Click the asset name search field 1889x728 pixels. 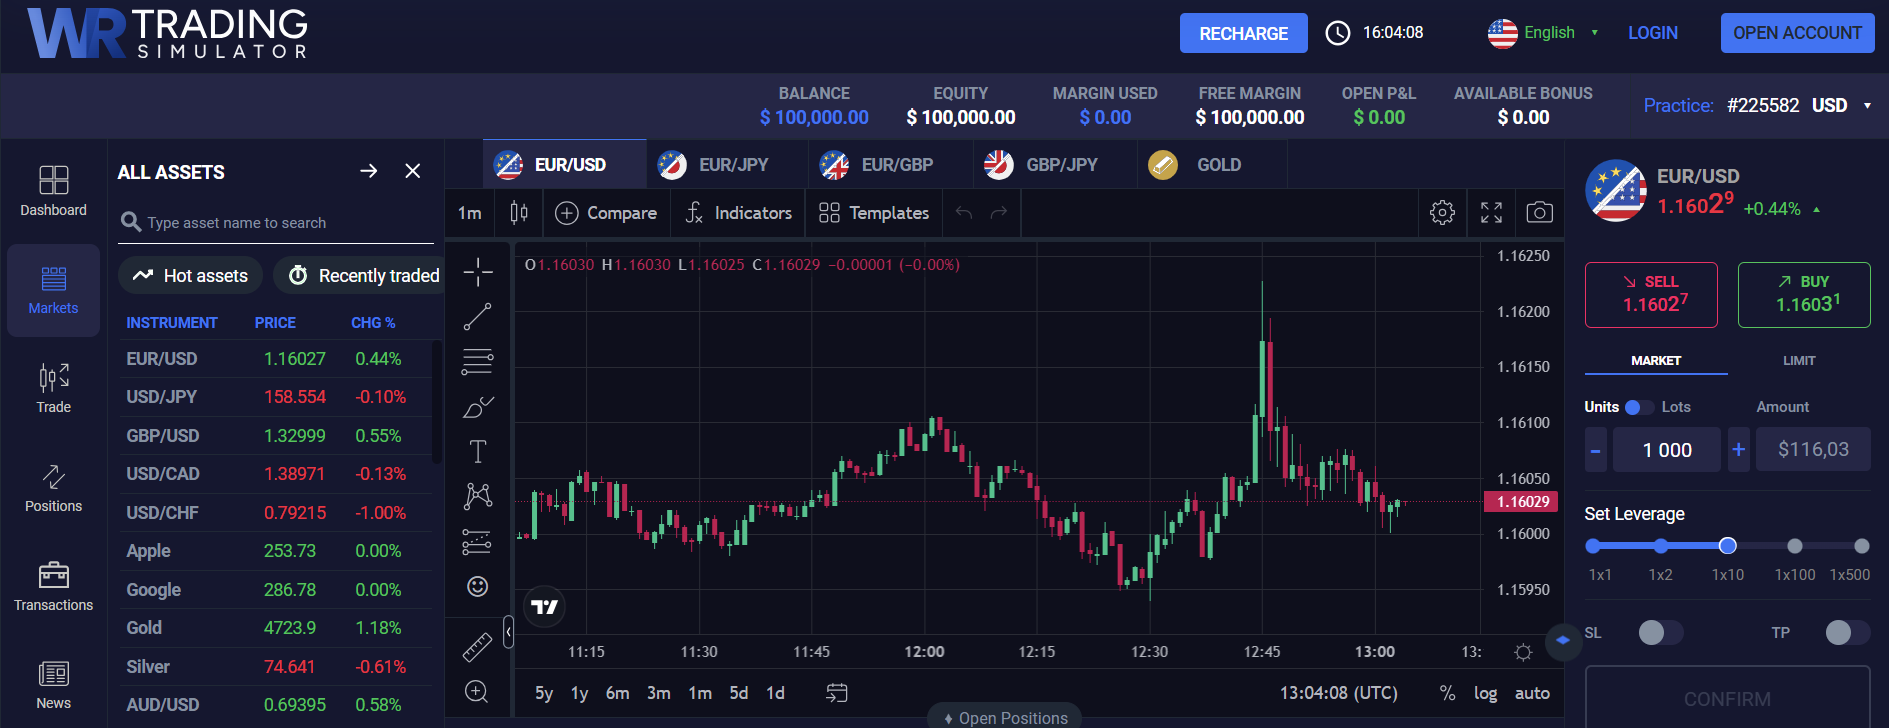click(x=276, y=222)
